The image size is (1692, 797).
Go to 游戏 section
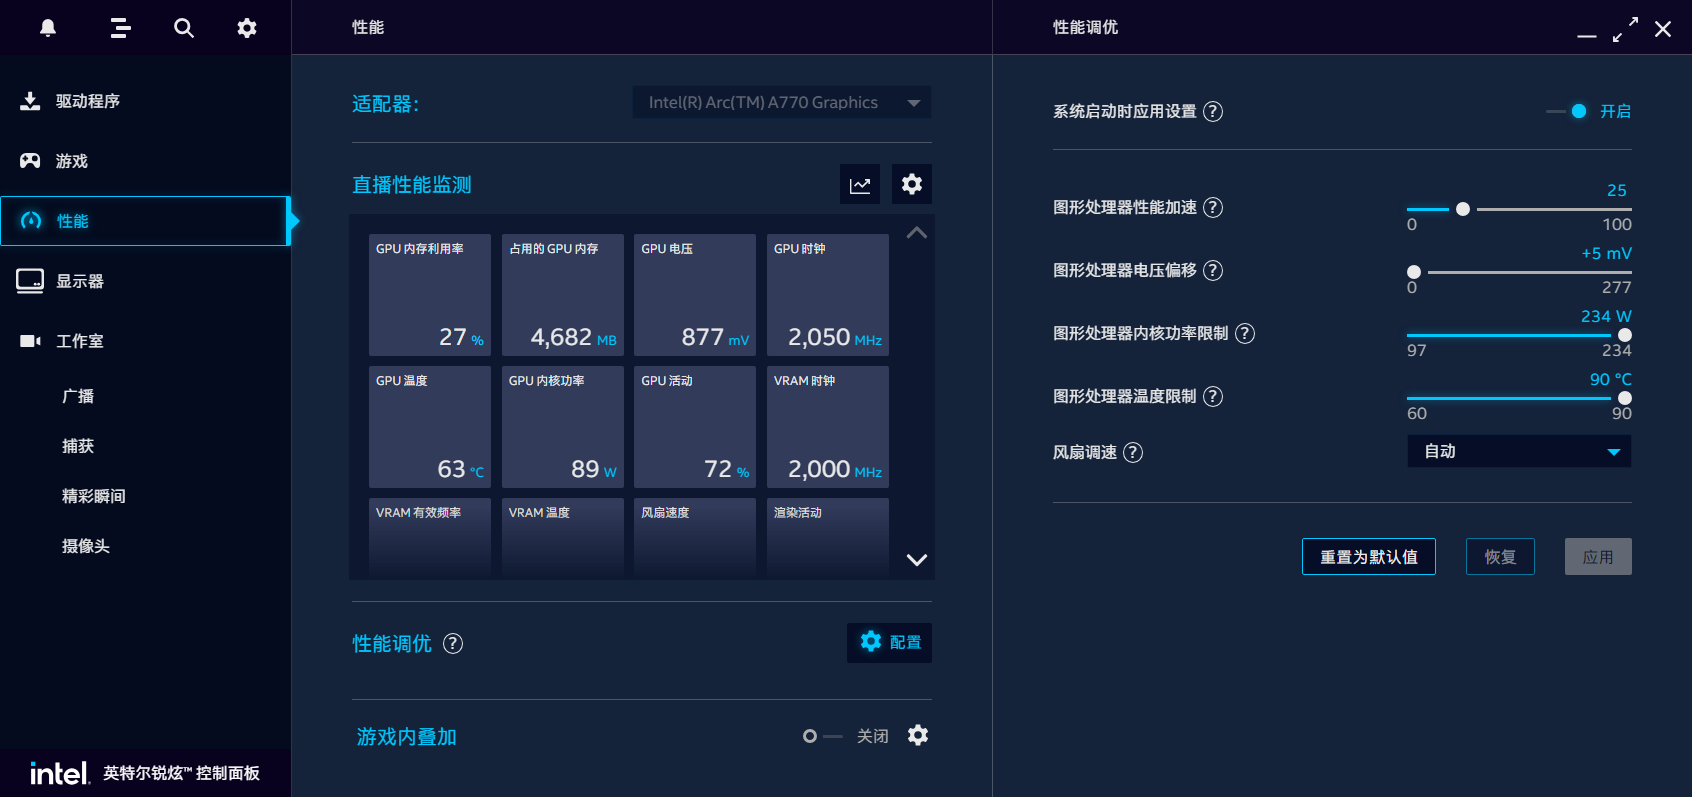coord(145,161)
